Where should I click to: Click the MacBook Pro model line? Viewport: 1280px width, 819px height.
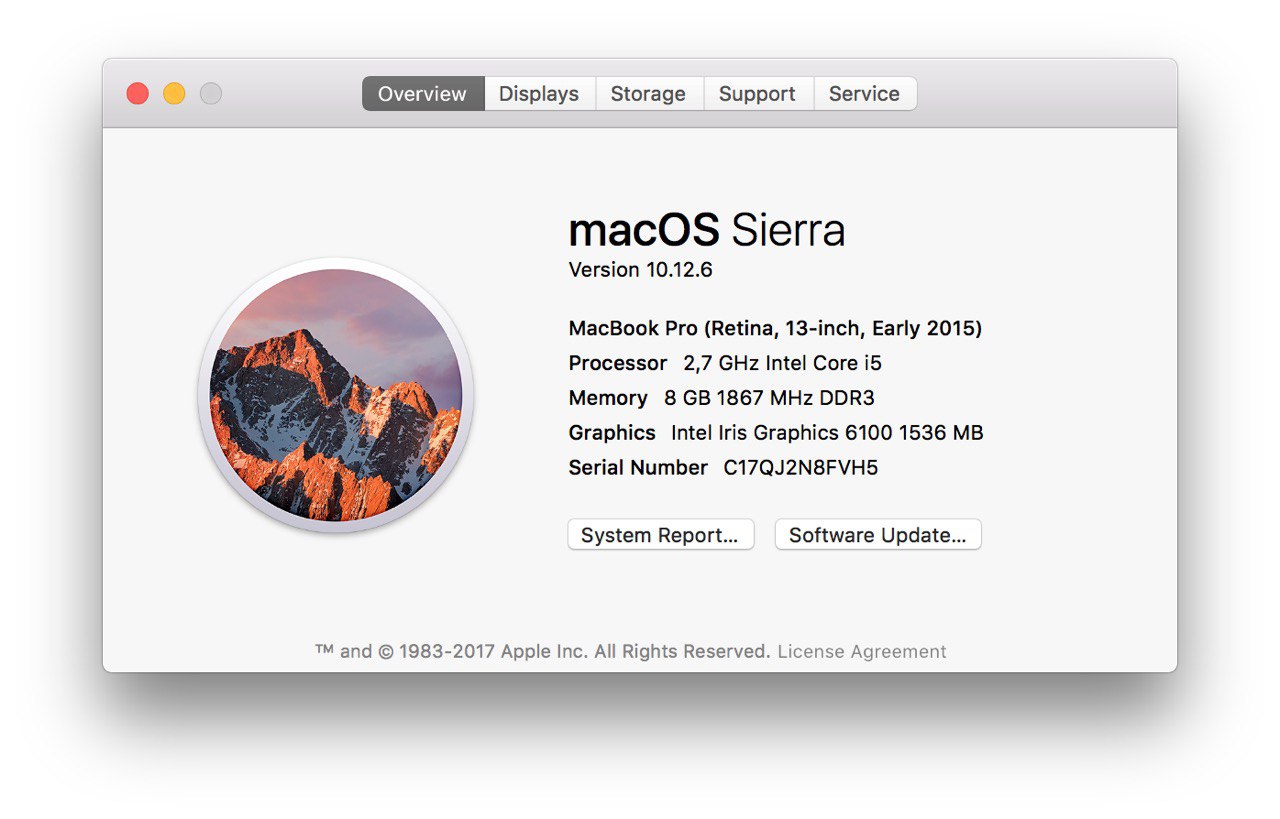[x=775, y=328]
